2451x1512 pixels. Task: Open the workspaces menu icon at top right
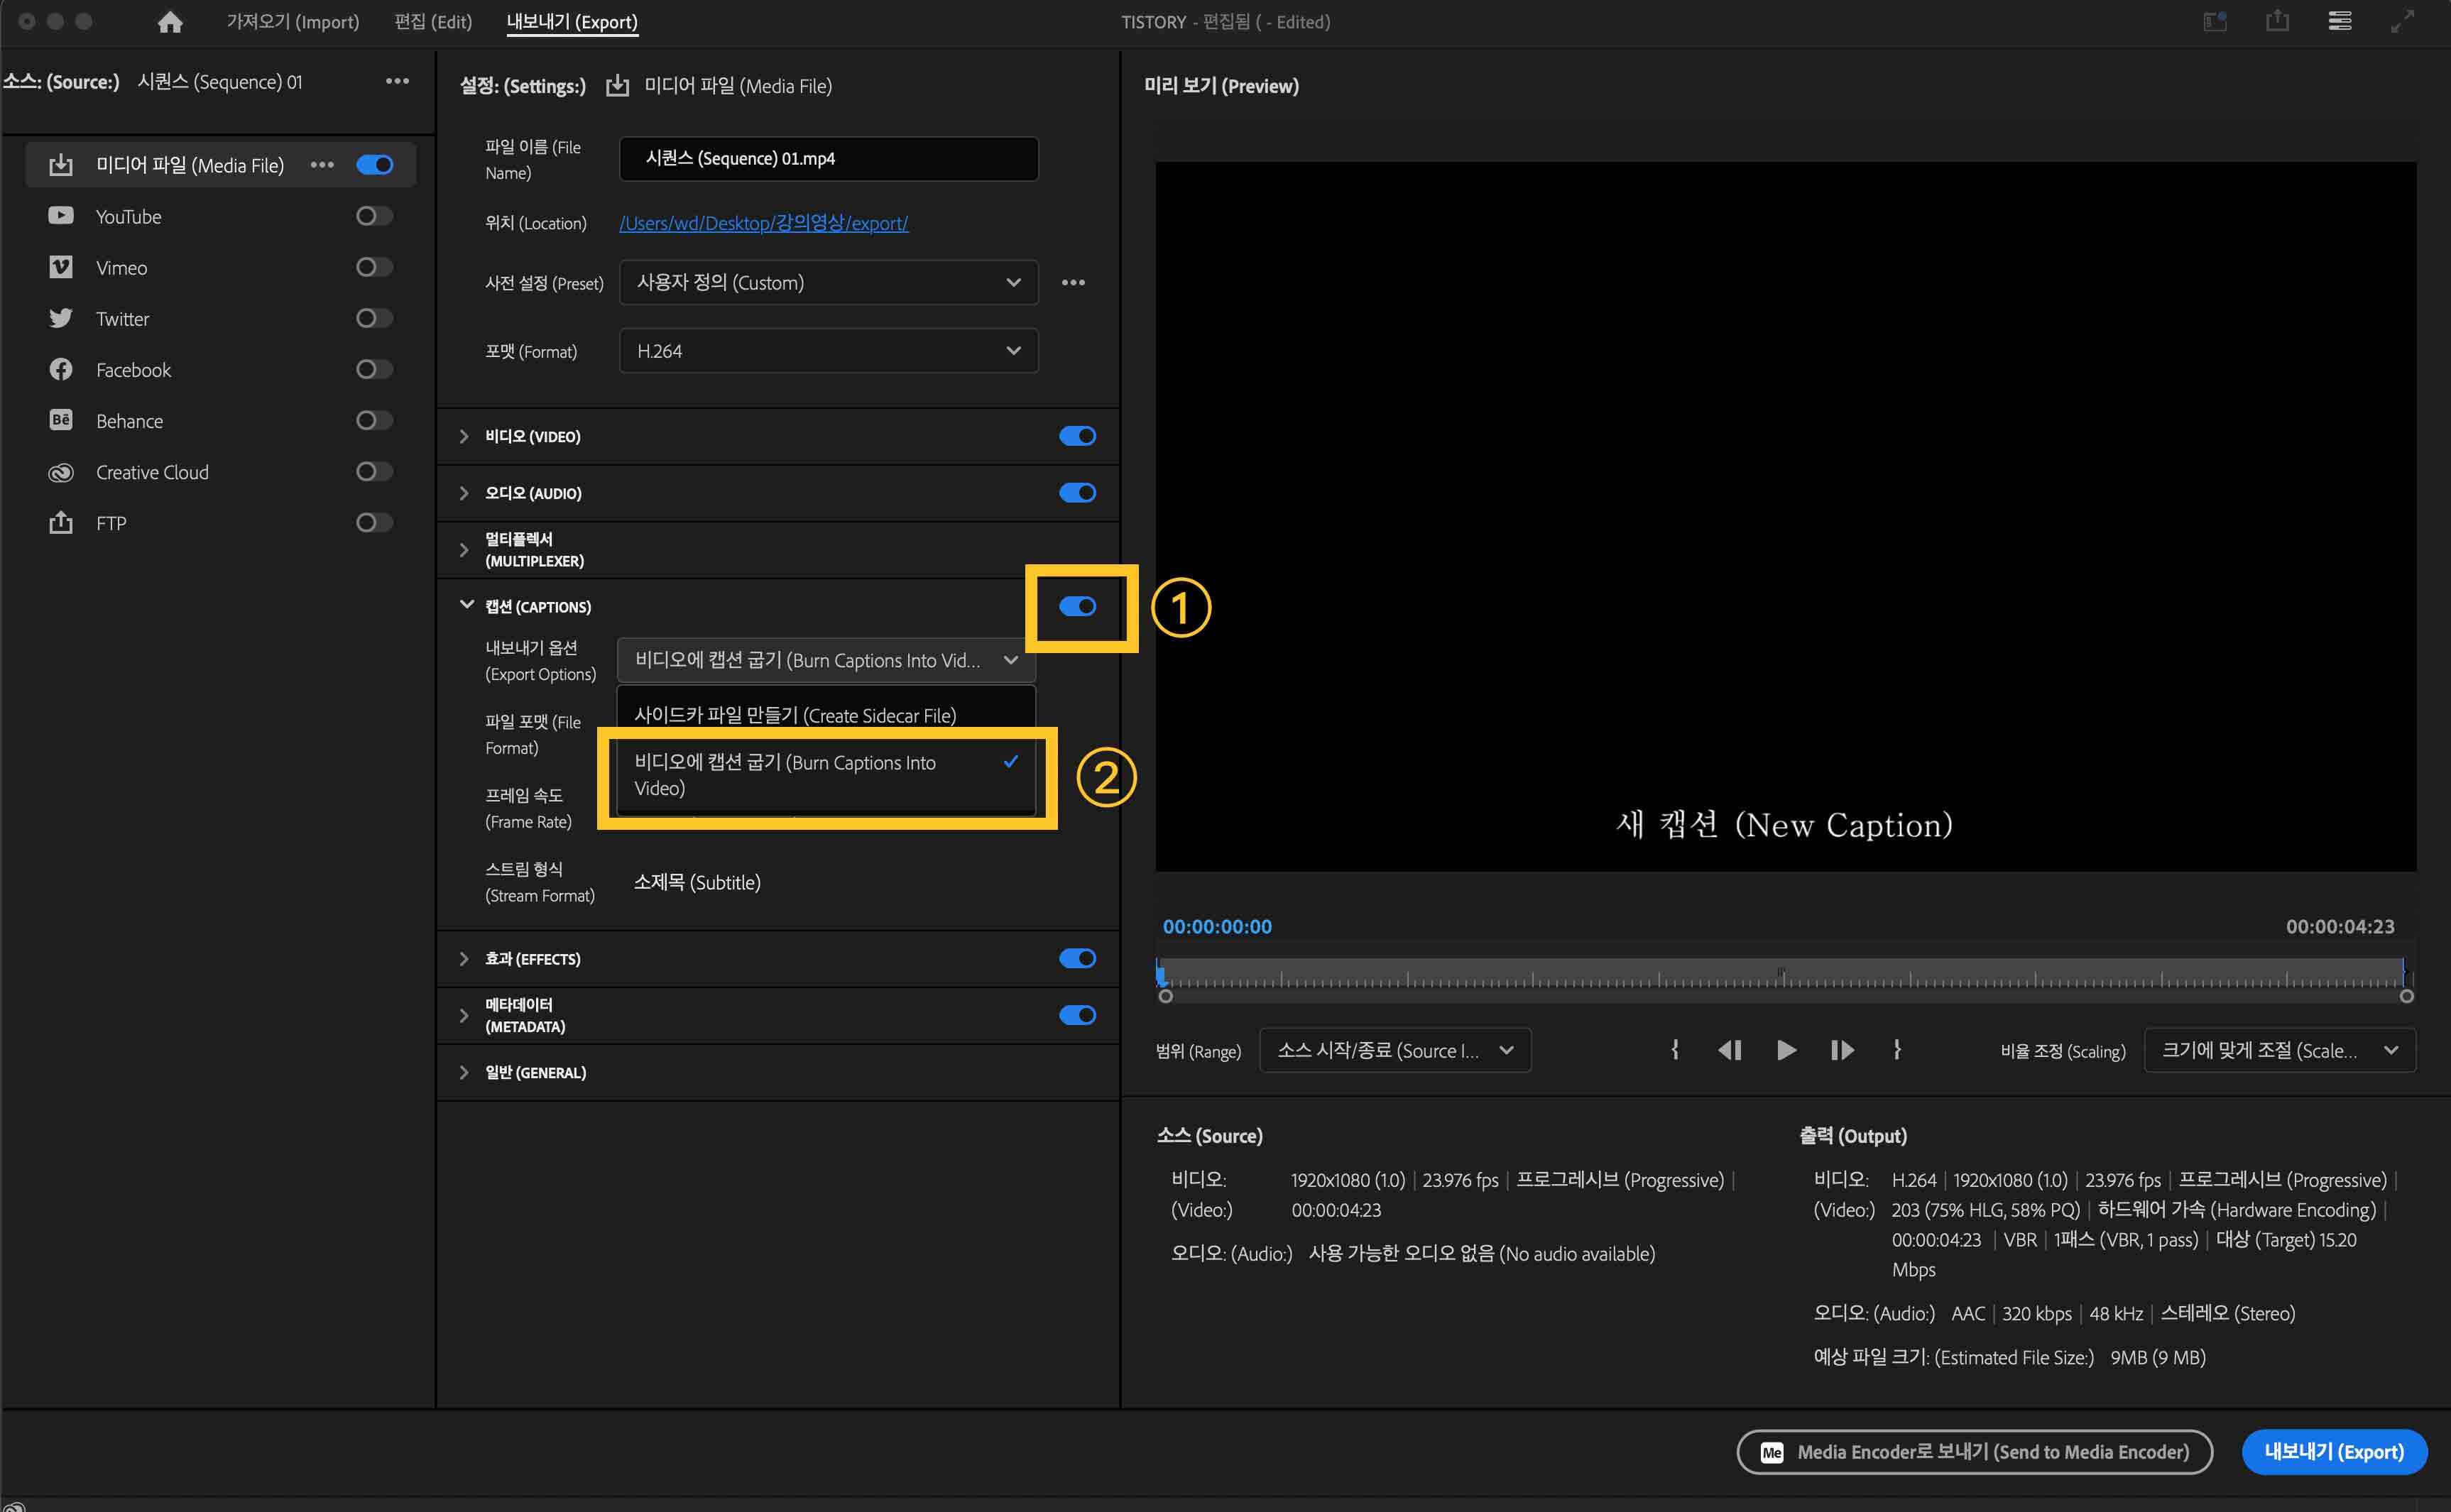(x=2339, y=21)
